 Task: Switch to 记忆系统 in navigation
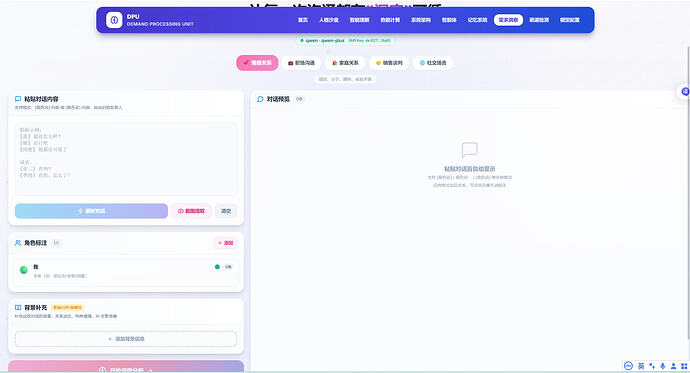tap(477, 20)
